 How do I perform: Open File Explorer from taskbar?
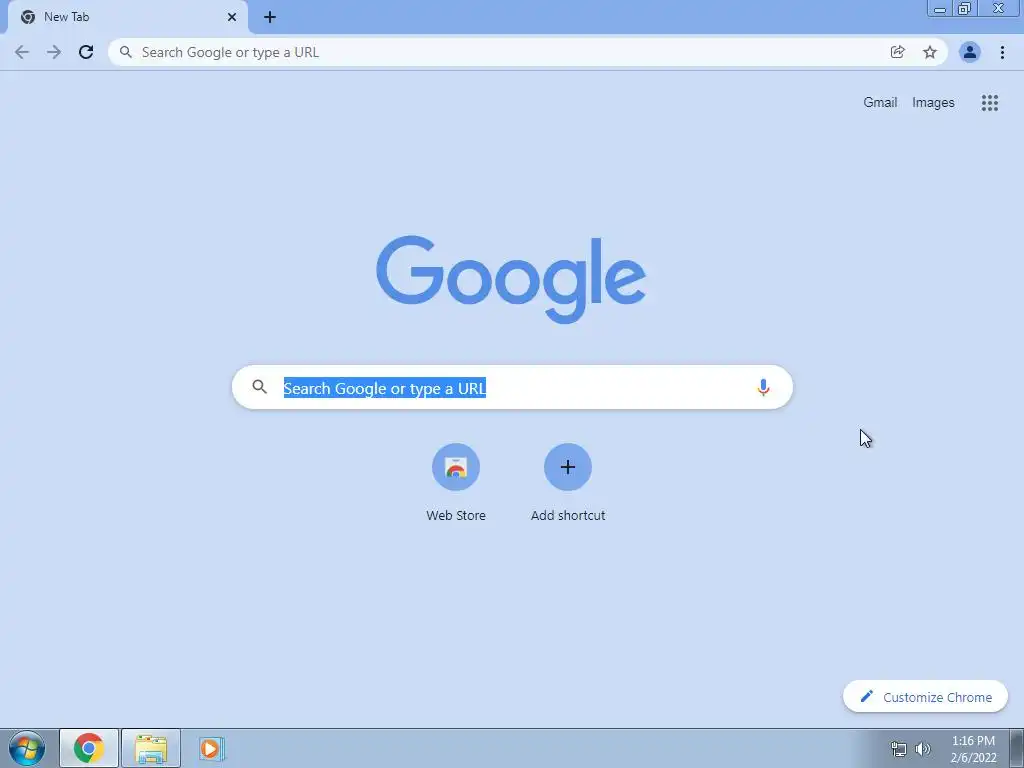coord(151,748)
